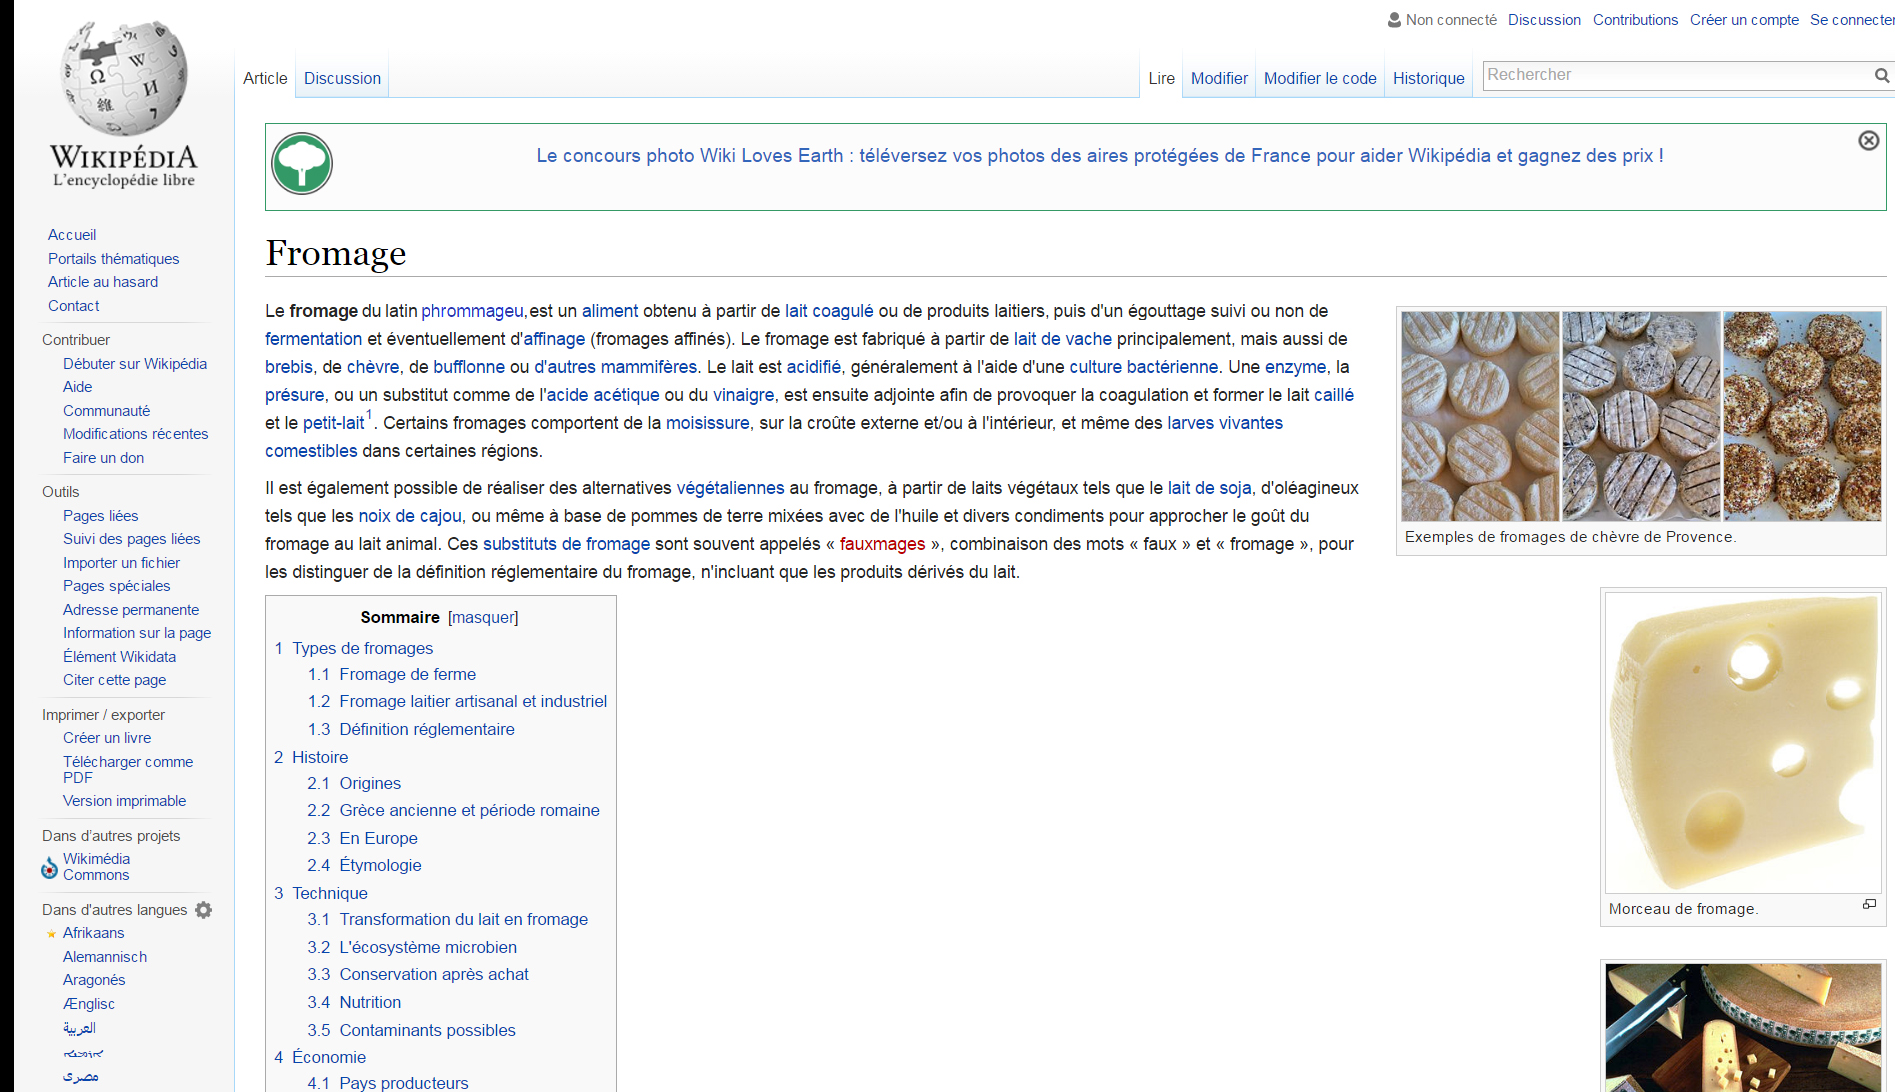Open the goat cheeses of Provence thumbnail
This screenshot has width=1895, height=1092.
coord(1640,416)
